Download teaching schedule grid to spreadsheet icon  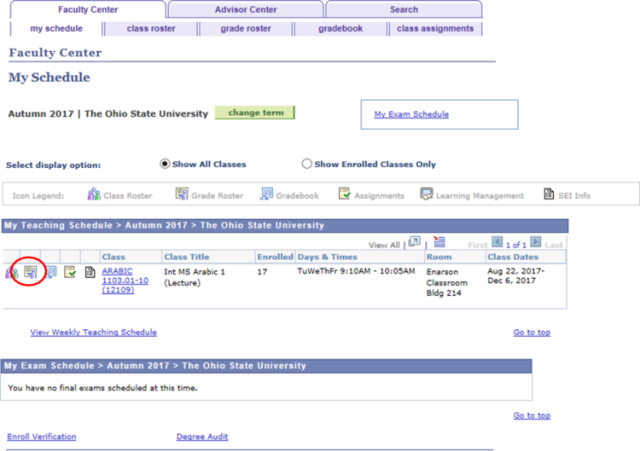click(x=439, y=242)
